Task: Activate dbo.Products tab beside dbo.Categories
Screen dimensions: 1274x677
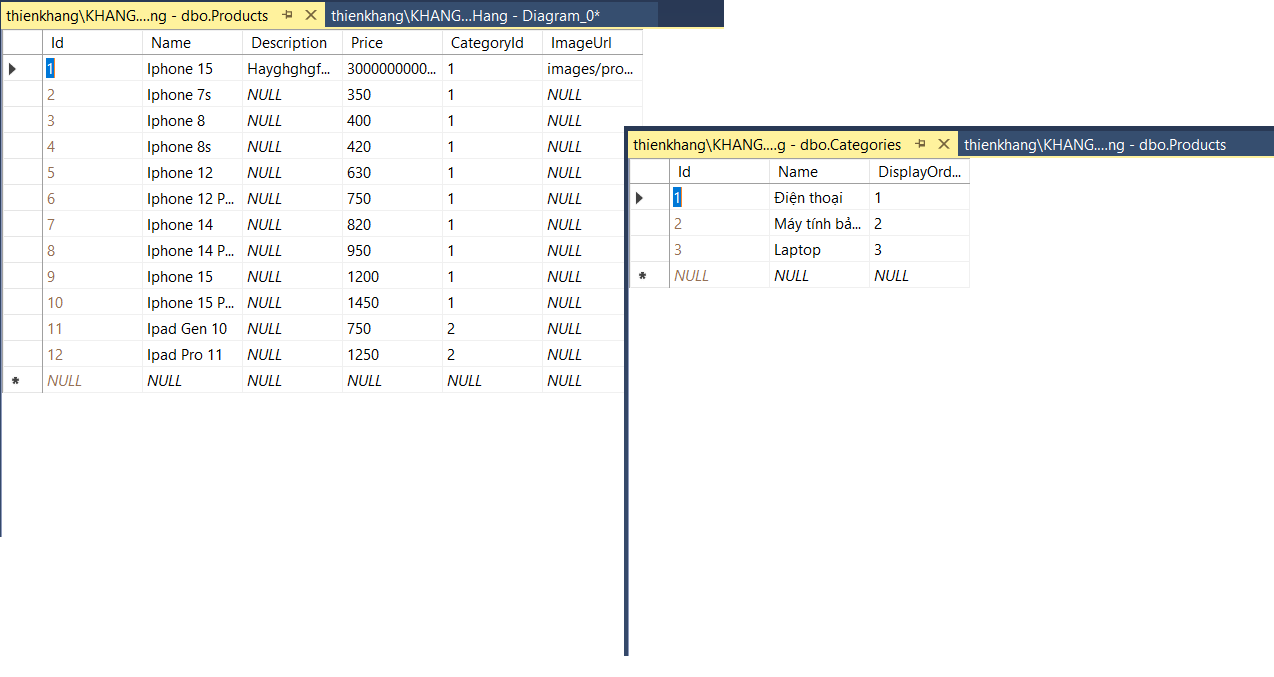Action: coord(1095,144)
